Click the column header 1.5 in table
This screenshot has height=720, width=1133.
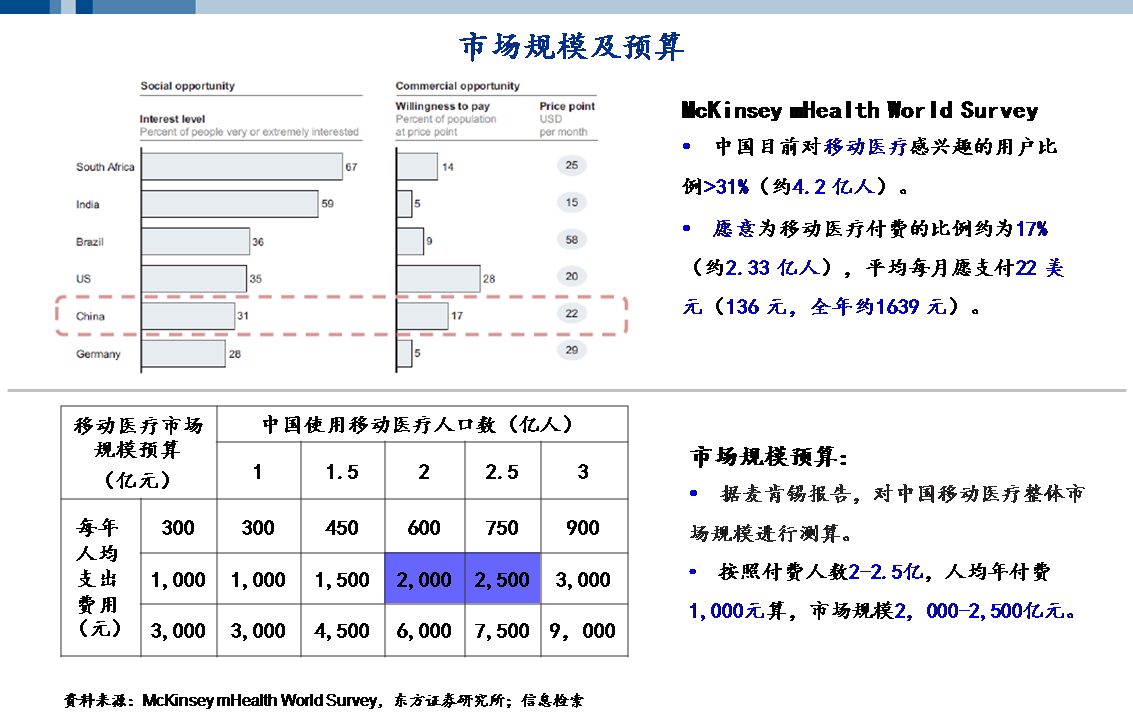tap(343, 471)
